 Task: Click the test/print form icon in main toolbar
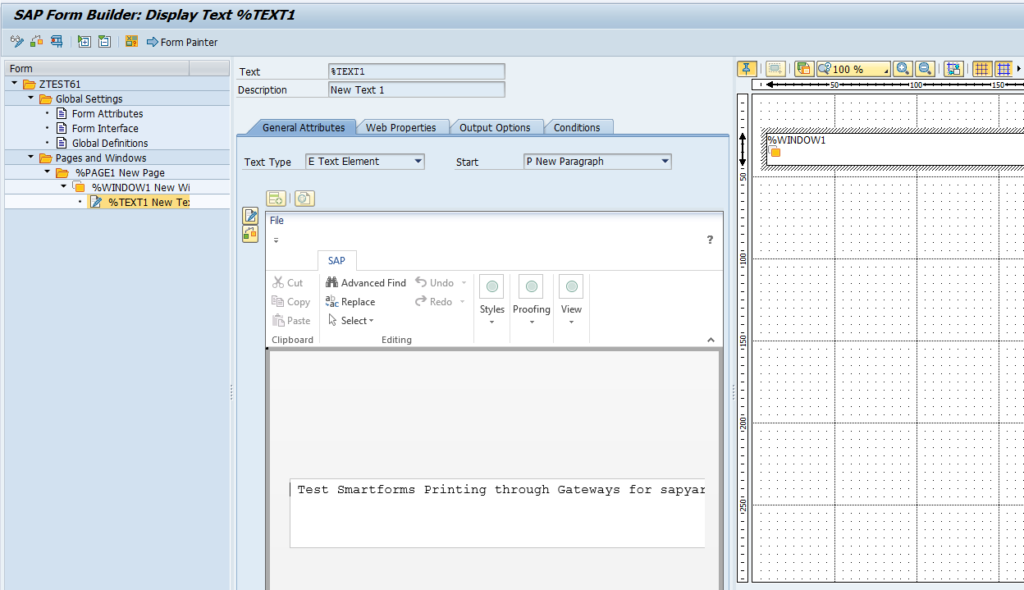[57, 42]
